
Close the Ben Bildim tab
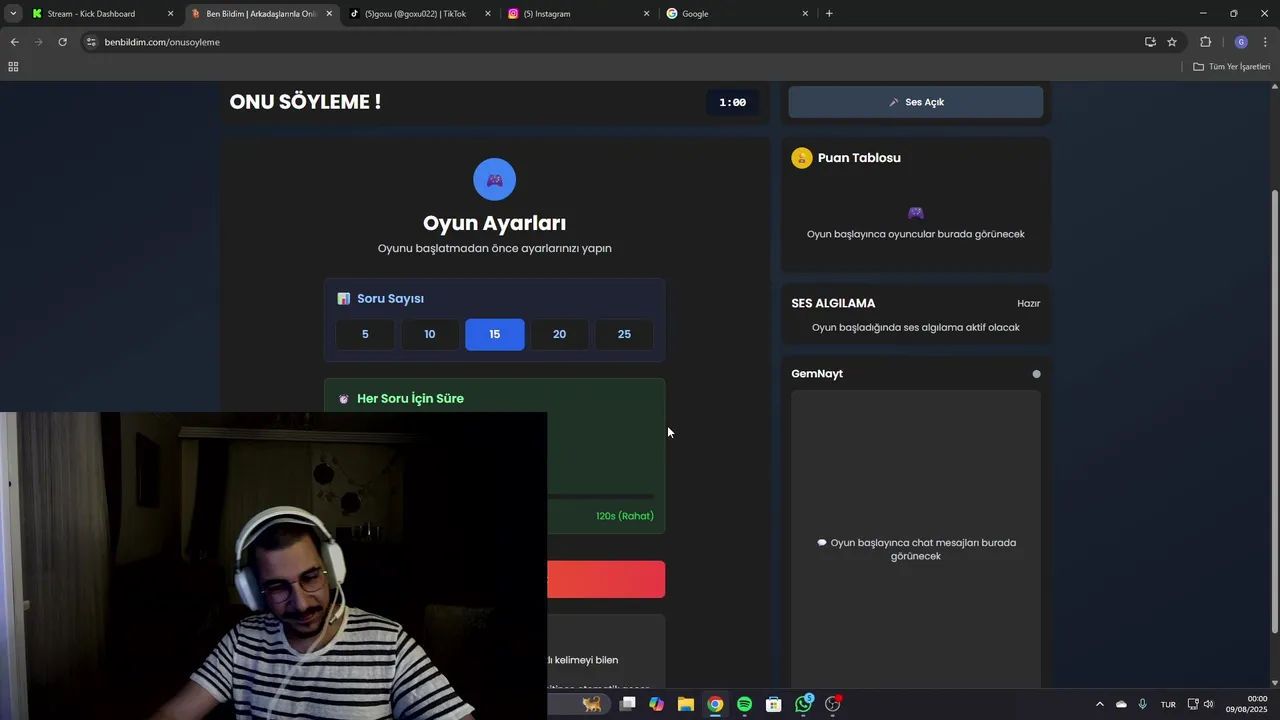[x=329, y=14]
